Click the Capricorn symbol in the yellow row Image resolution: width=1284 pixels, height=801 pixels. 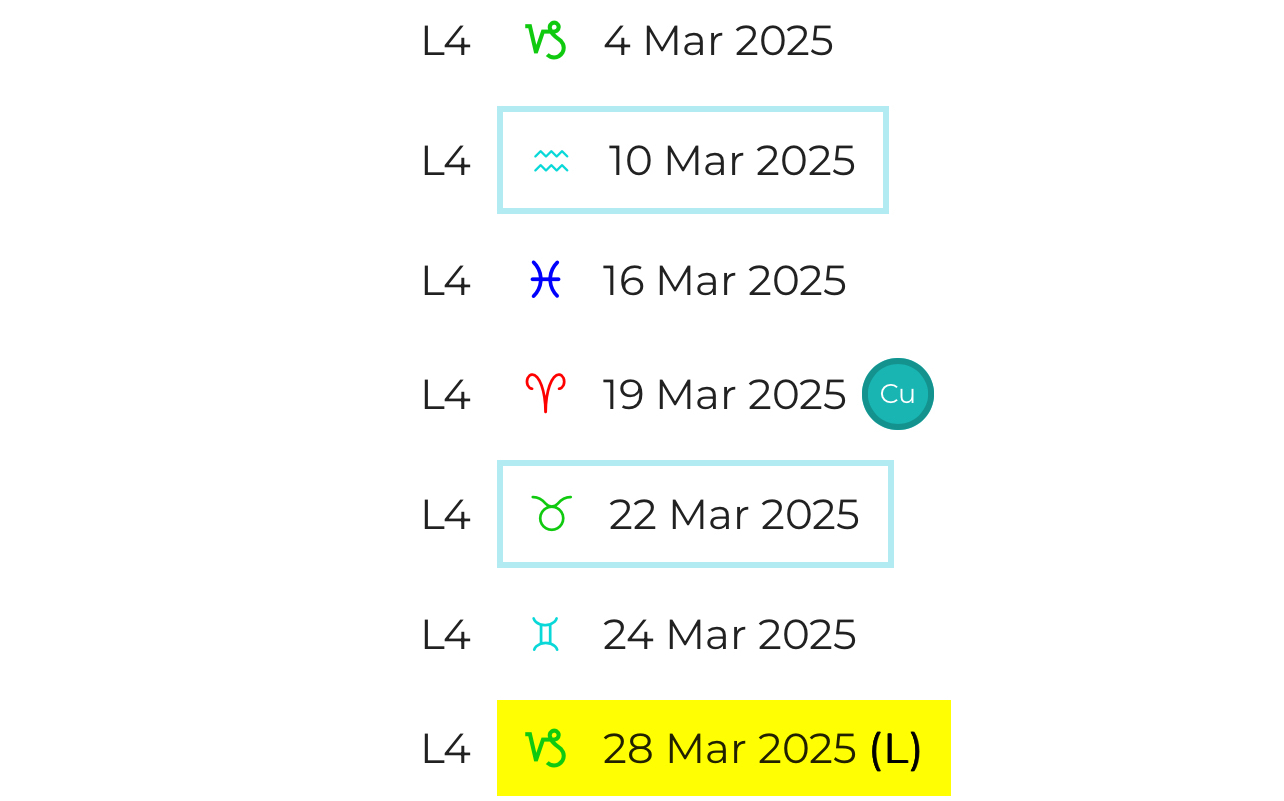point(546,749)
